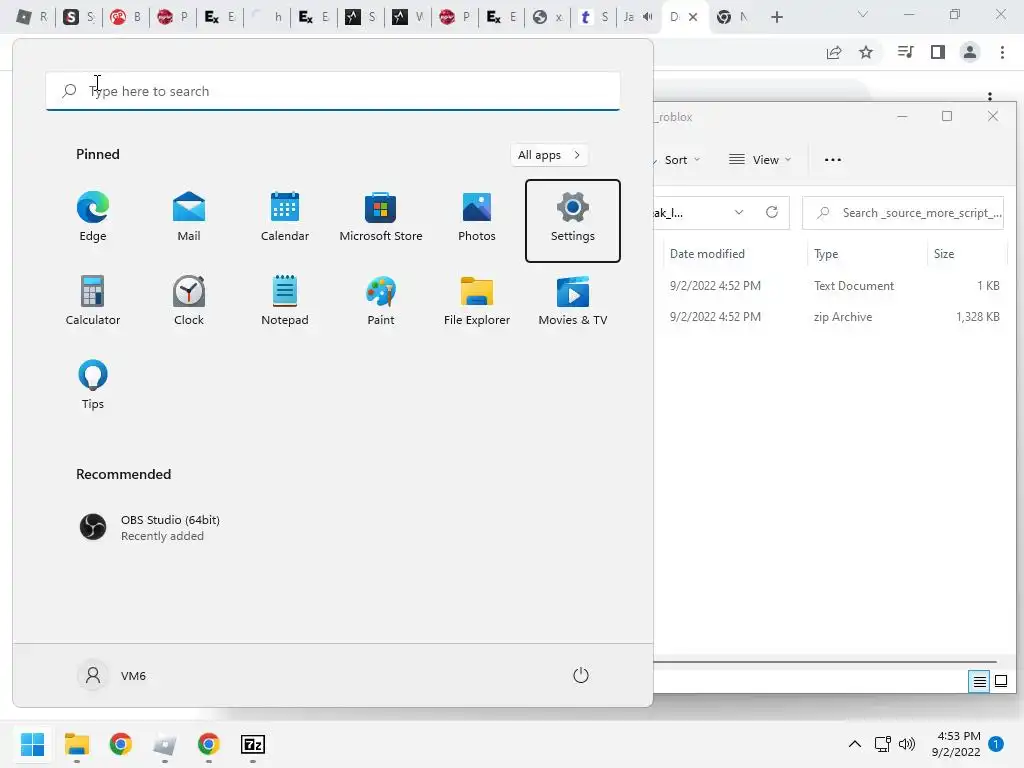Screen dimensions: 1024x768
Task: Open See more options in File Explorer
Action: (x=833, y=160)
